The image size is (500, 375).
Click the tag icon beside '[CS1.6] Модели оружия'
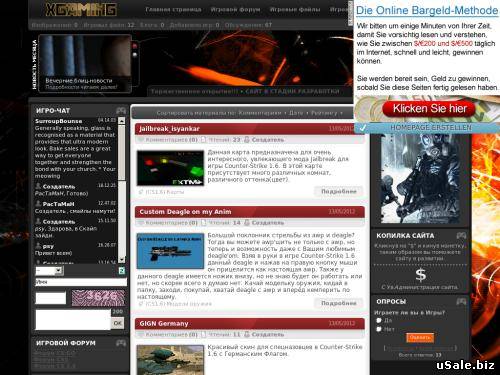(x=141, y=304)
